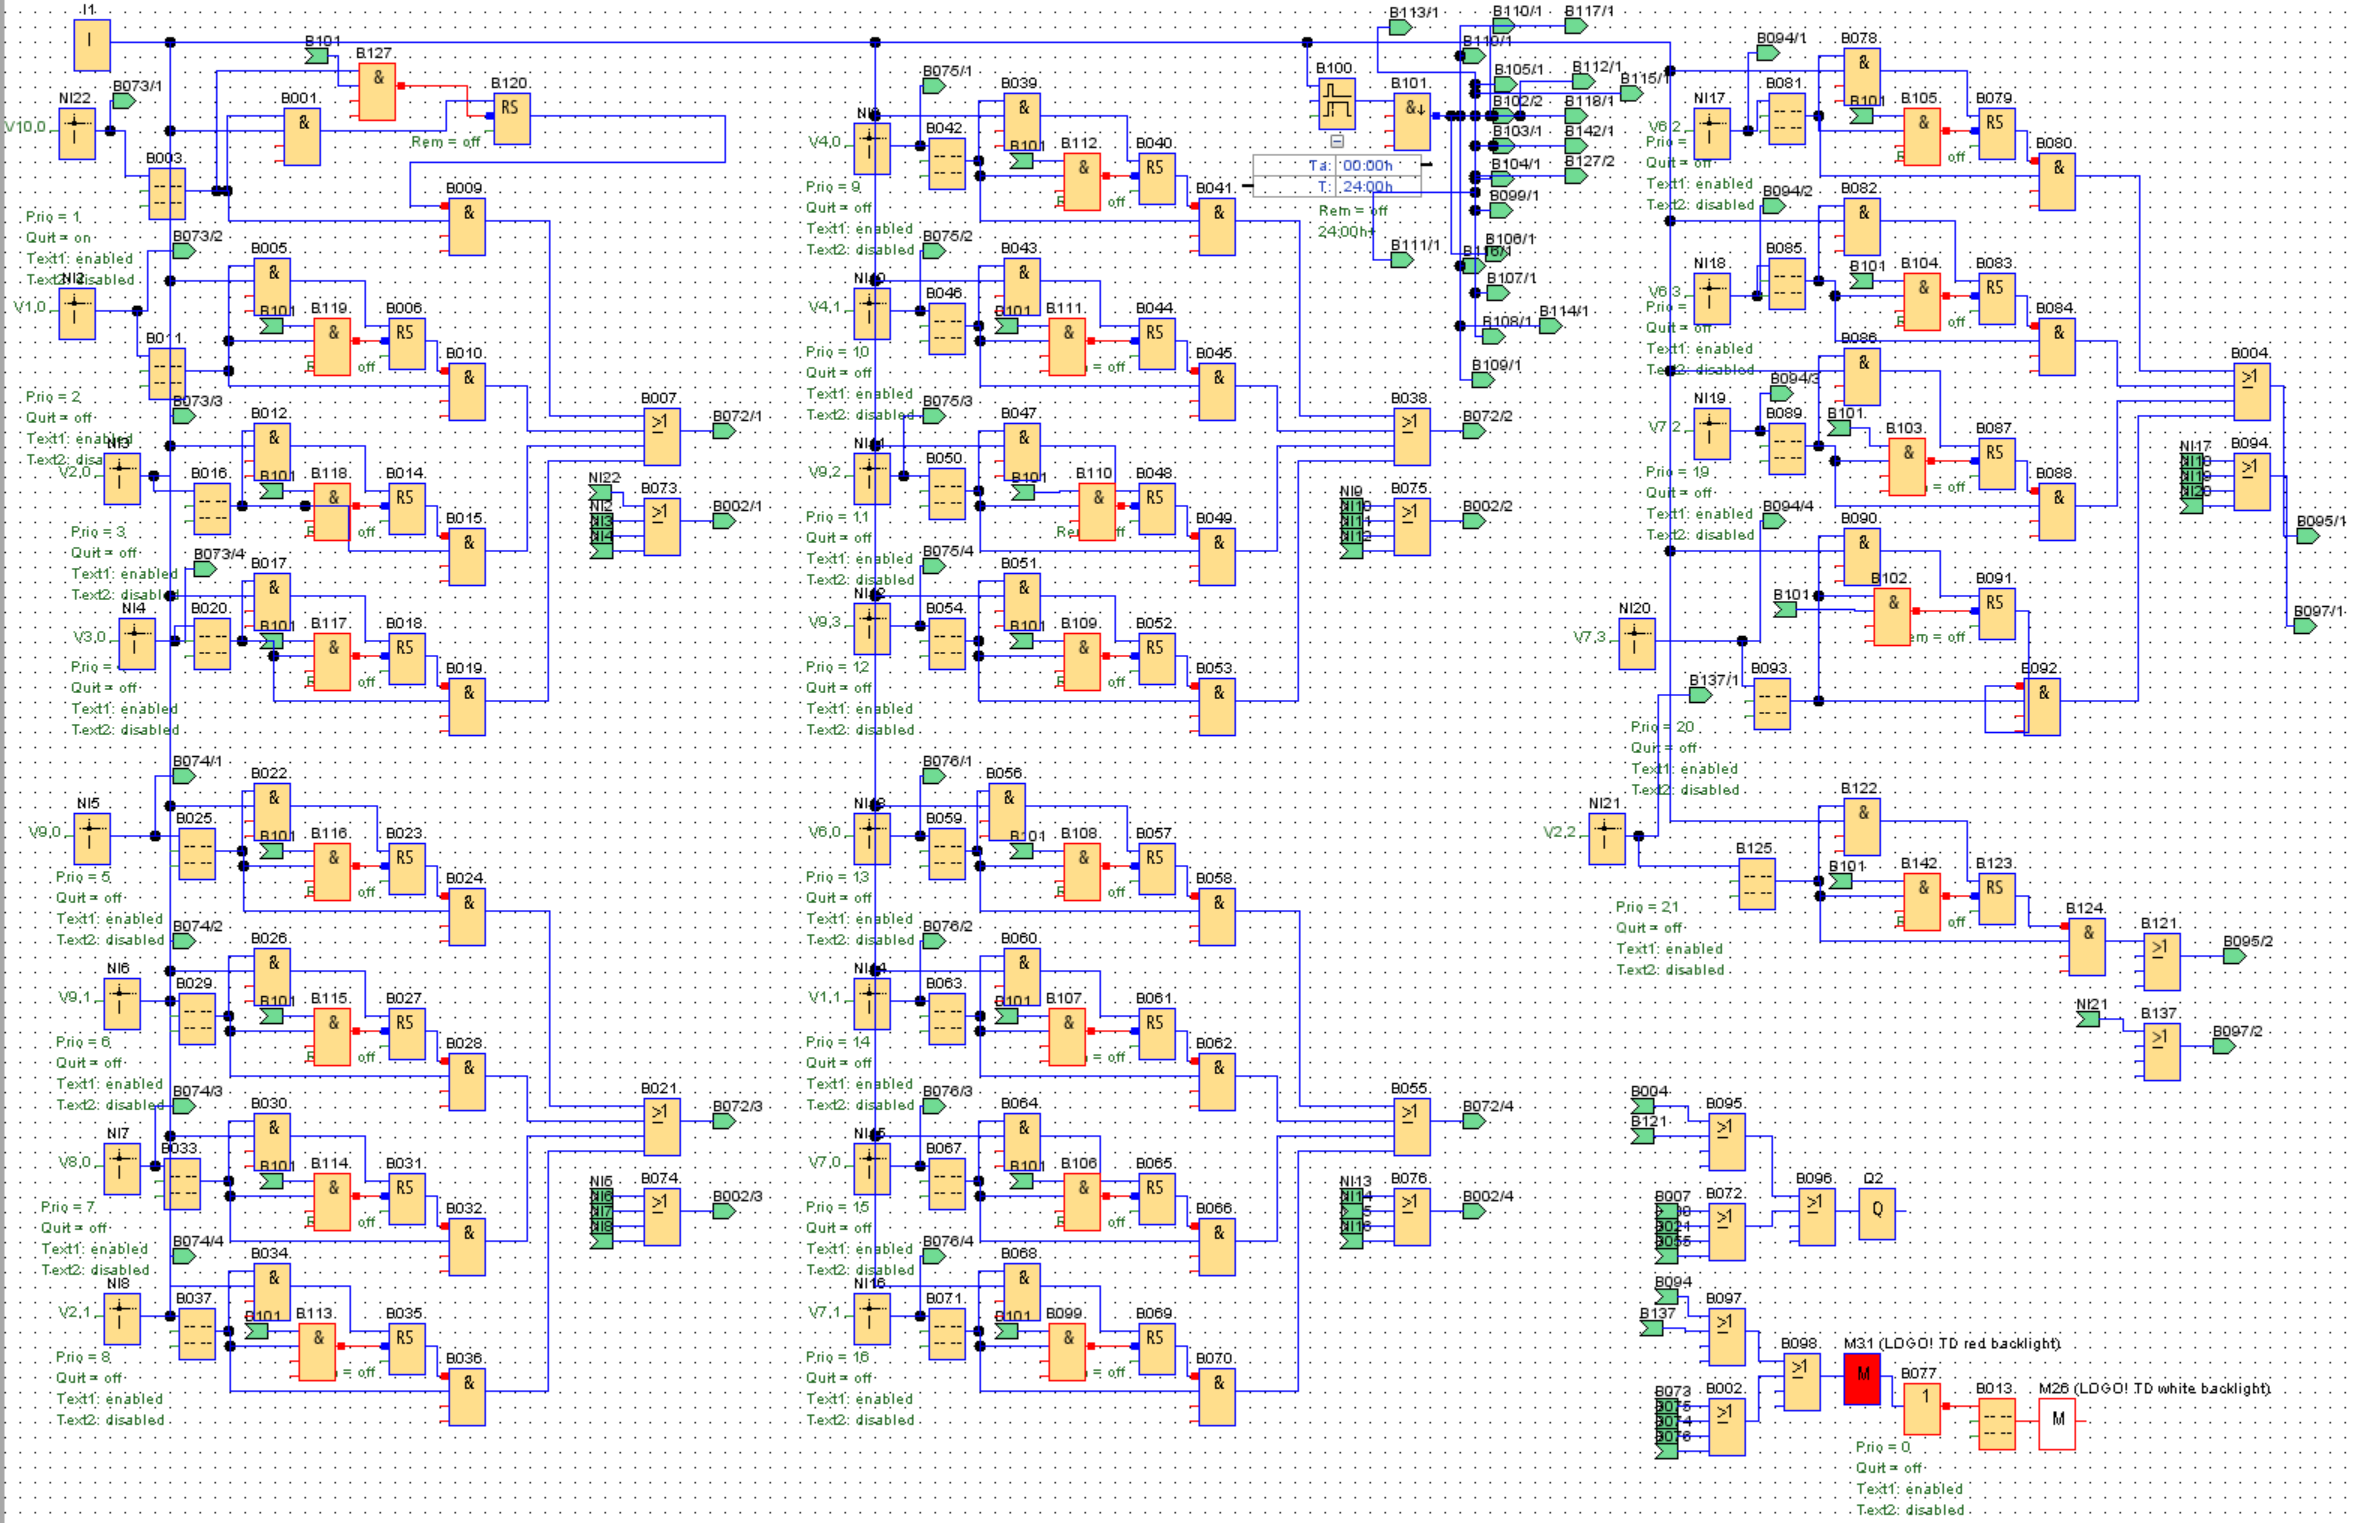Select the red B127 AND block
The image size is (2353, 1523).
point(377,91)
